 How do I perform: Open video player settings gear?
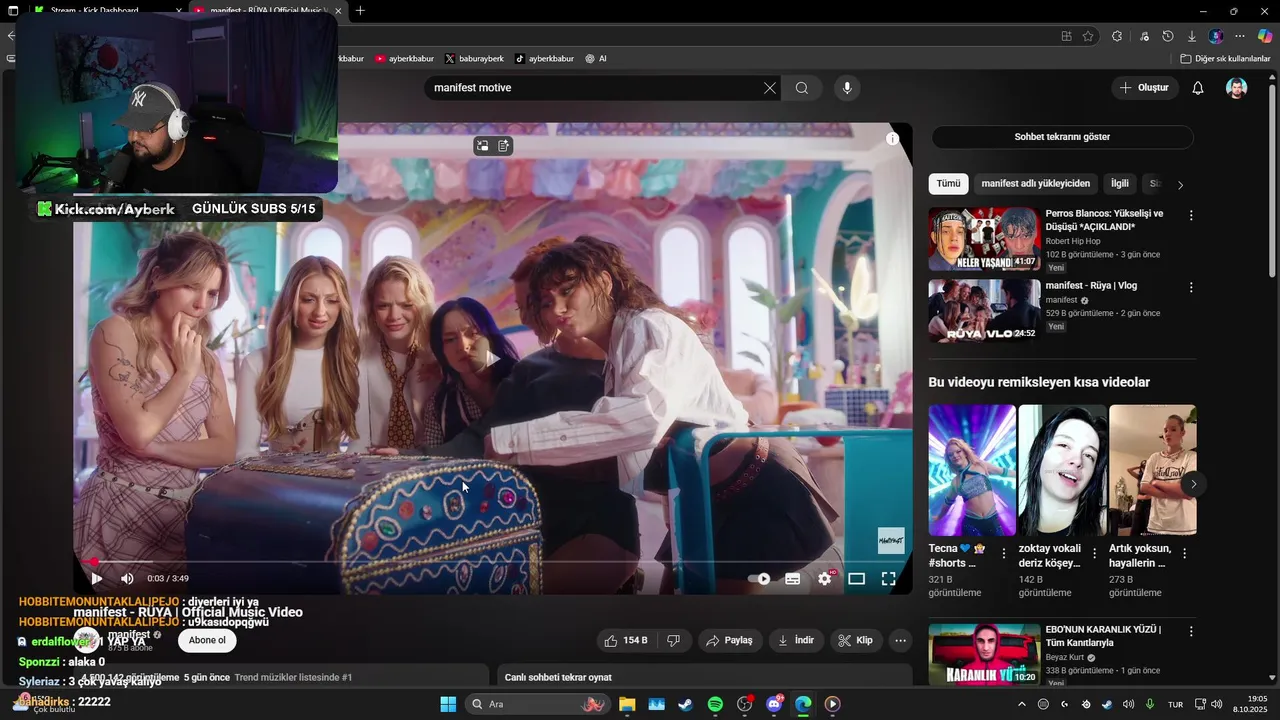[x=825, y=578]
